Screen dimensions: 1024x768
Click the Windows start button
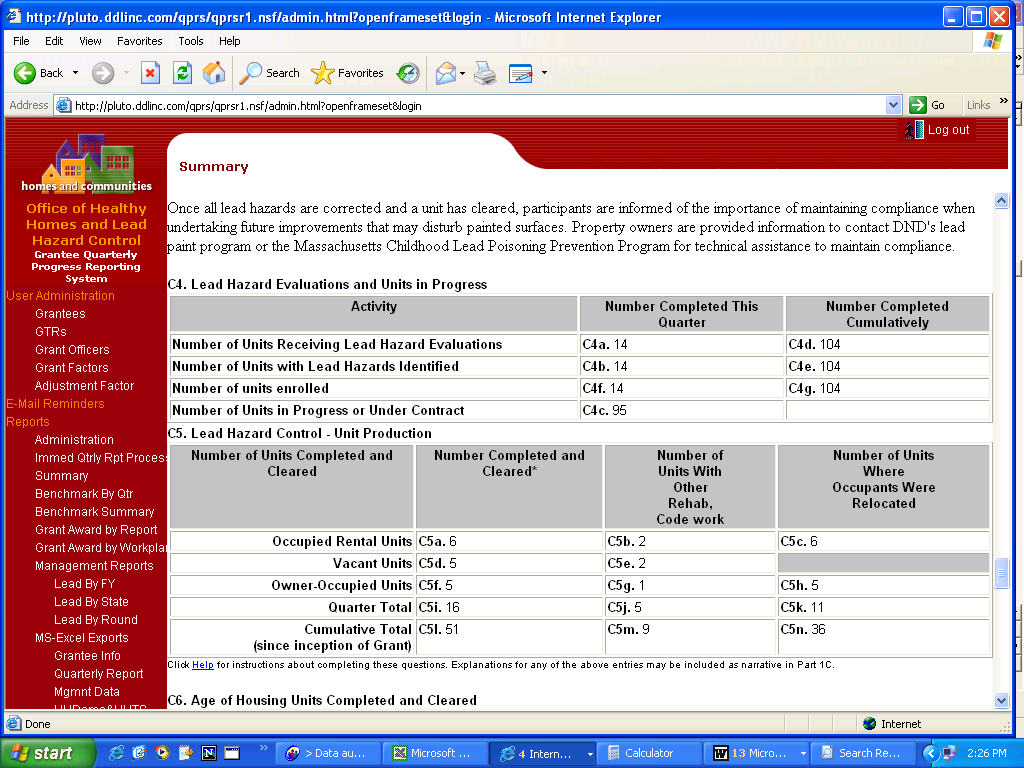[x=47, y=754]
